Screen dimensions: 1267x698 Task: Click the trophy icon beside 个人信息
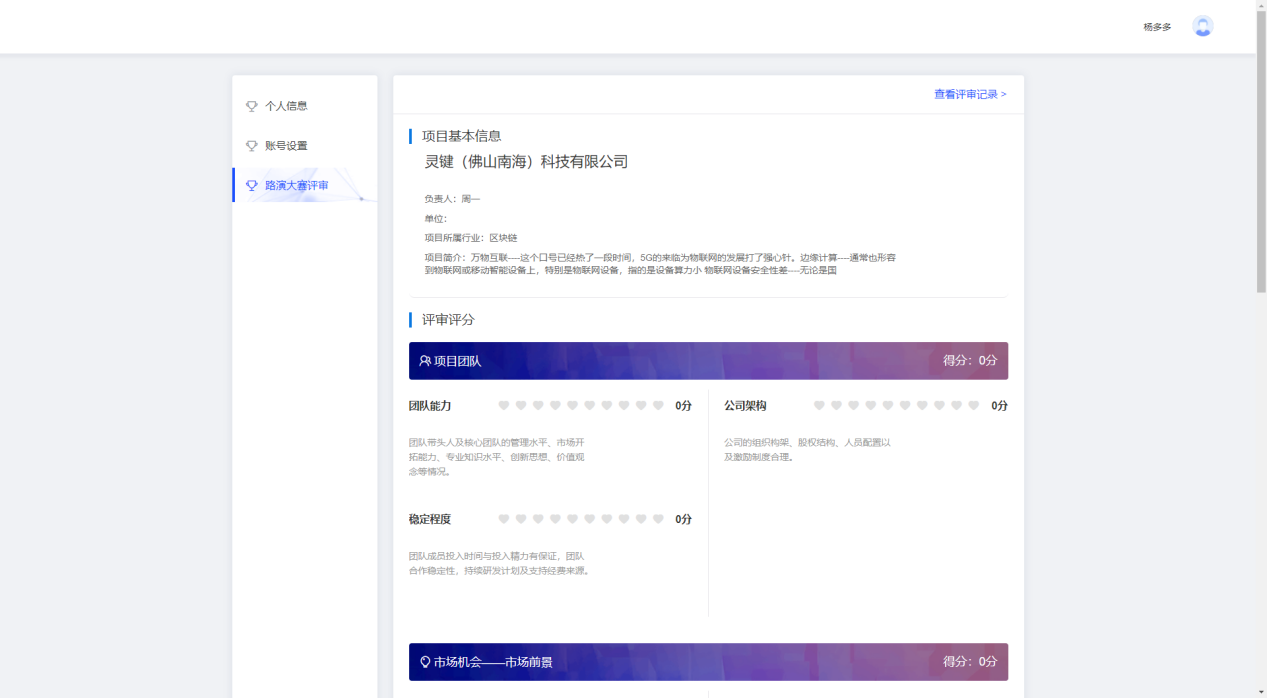[x=252, y=106]
